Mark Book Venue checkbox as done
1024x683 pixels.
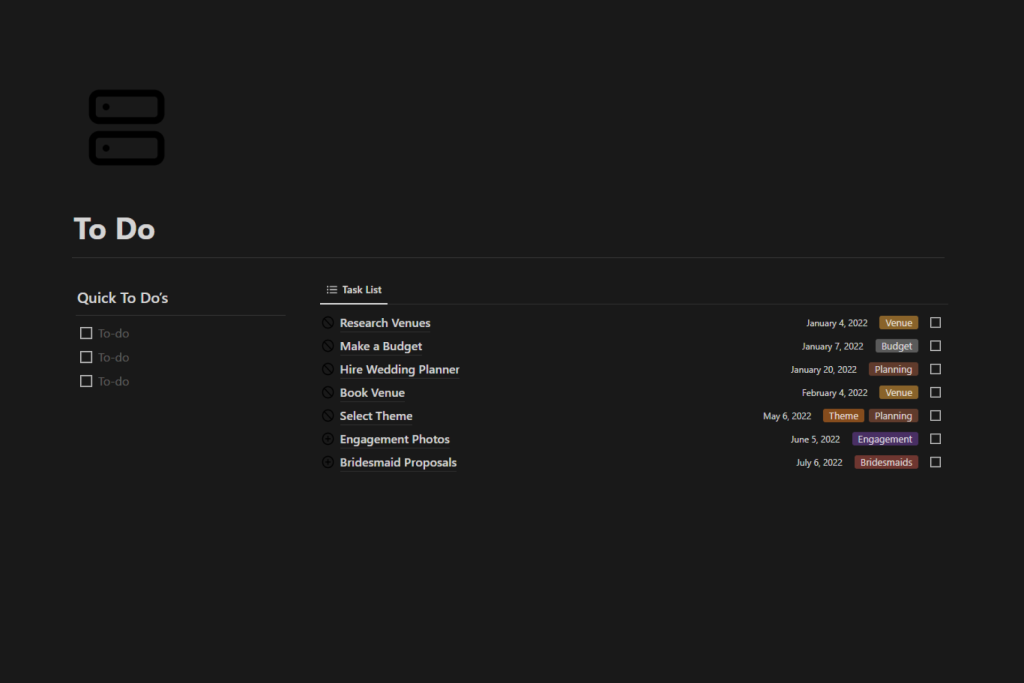935,392
